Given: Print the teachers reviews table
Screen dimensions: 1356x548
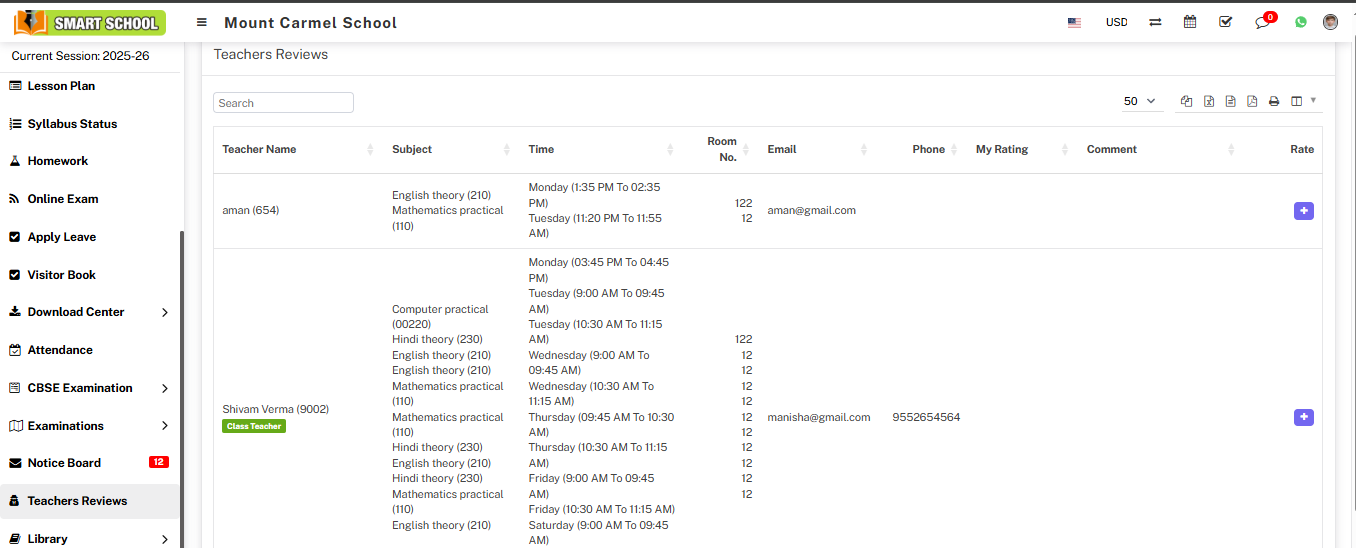Looking at the screenshot, I should pos(1274,101).
